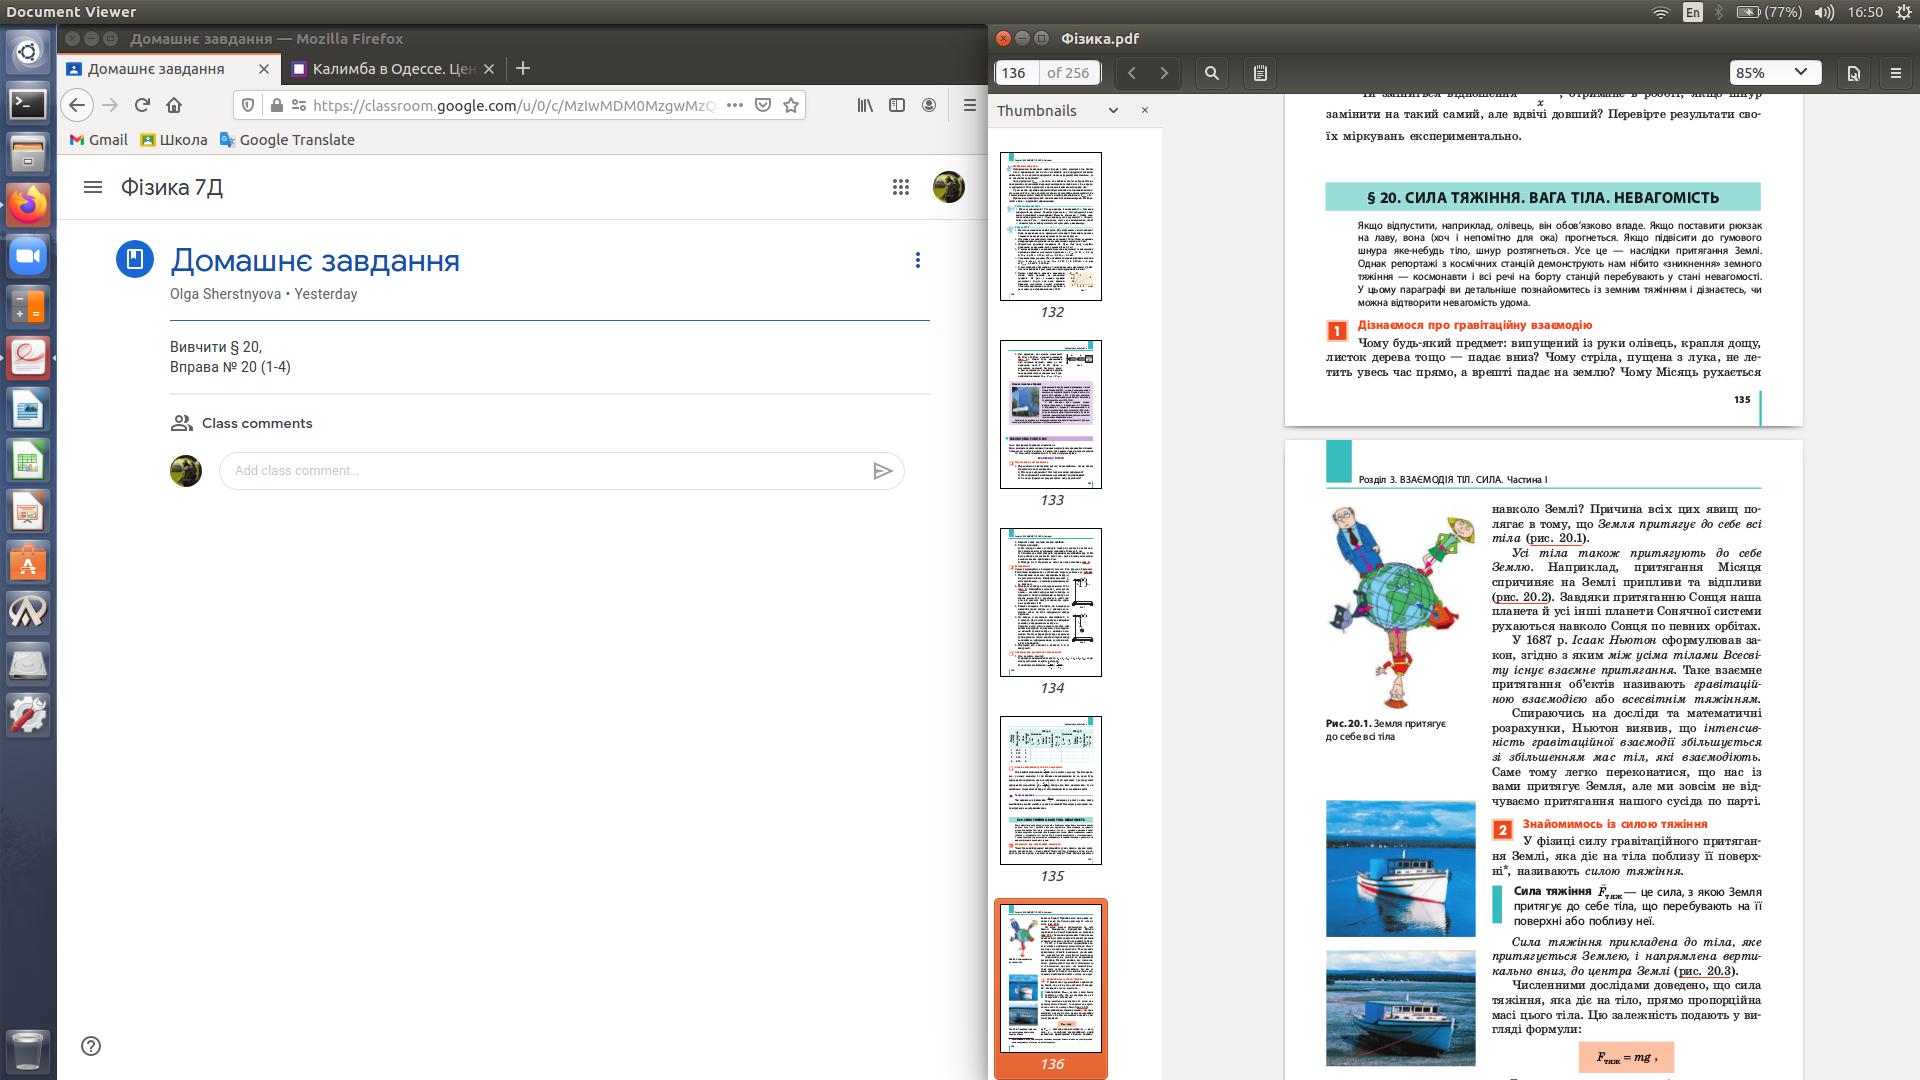Open the assignment three-dot options menu
The image size is (1920, 1080).
coord(917,260)
